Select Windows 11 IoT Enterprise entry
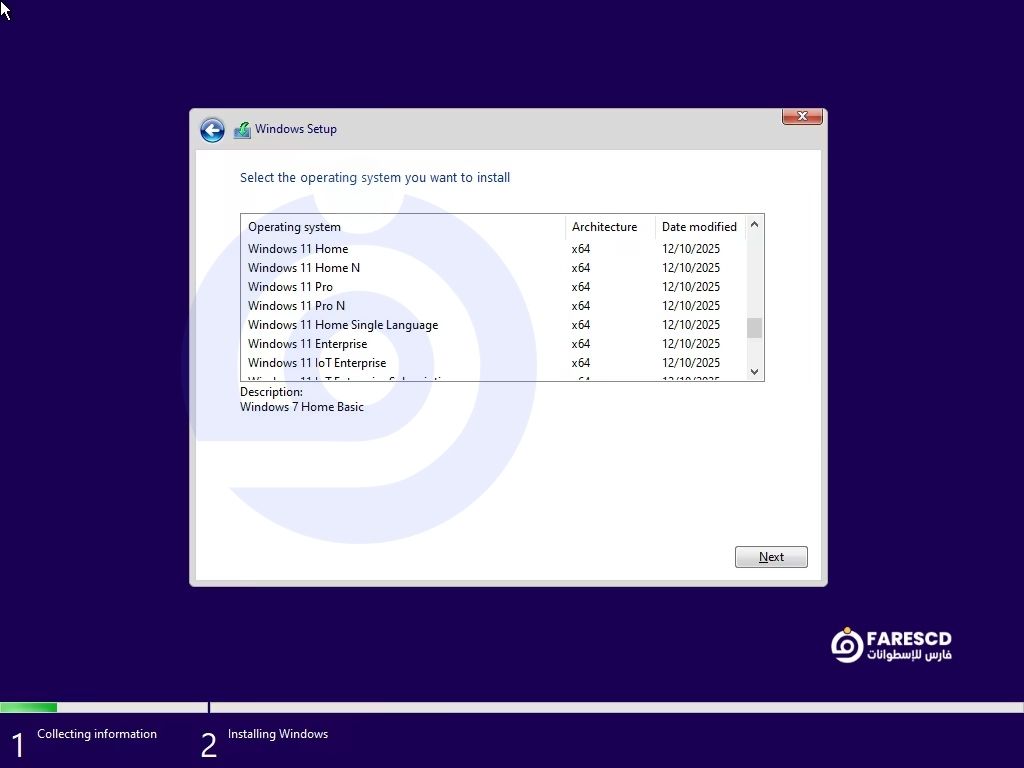The image size is (1024, 768). (317, 363)
